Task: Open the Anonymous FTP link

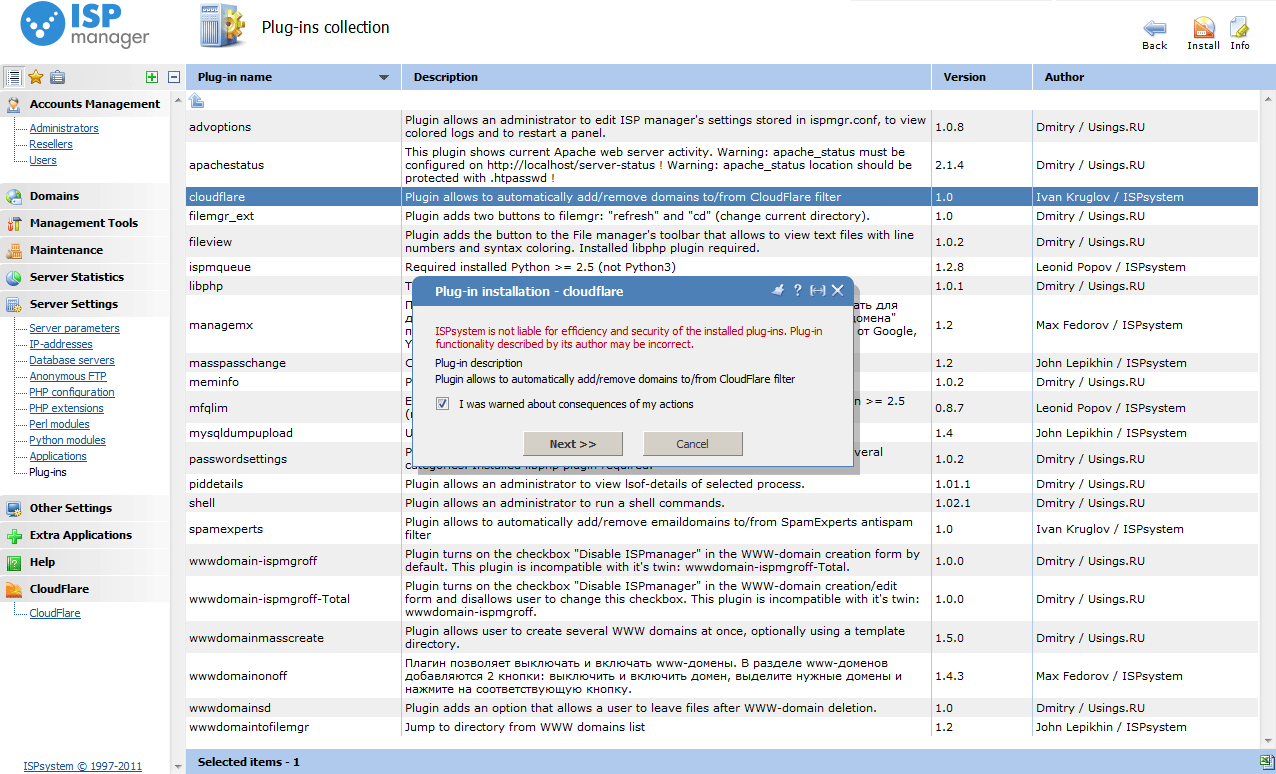Action: (x=67, y=376)
